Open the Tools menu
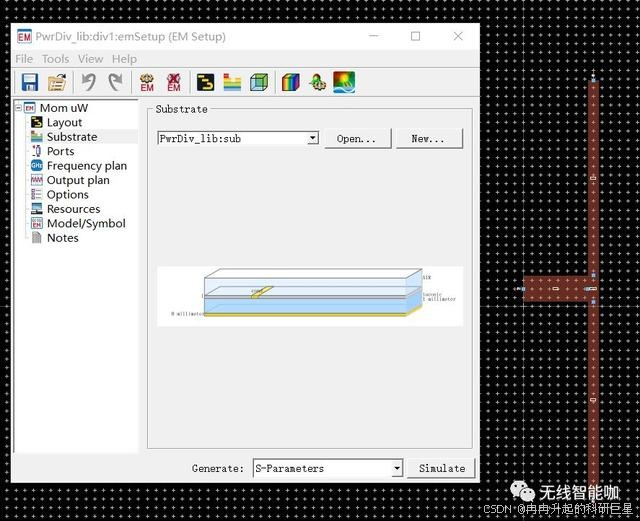 56,59
